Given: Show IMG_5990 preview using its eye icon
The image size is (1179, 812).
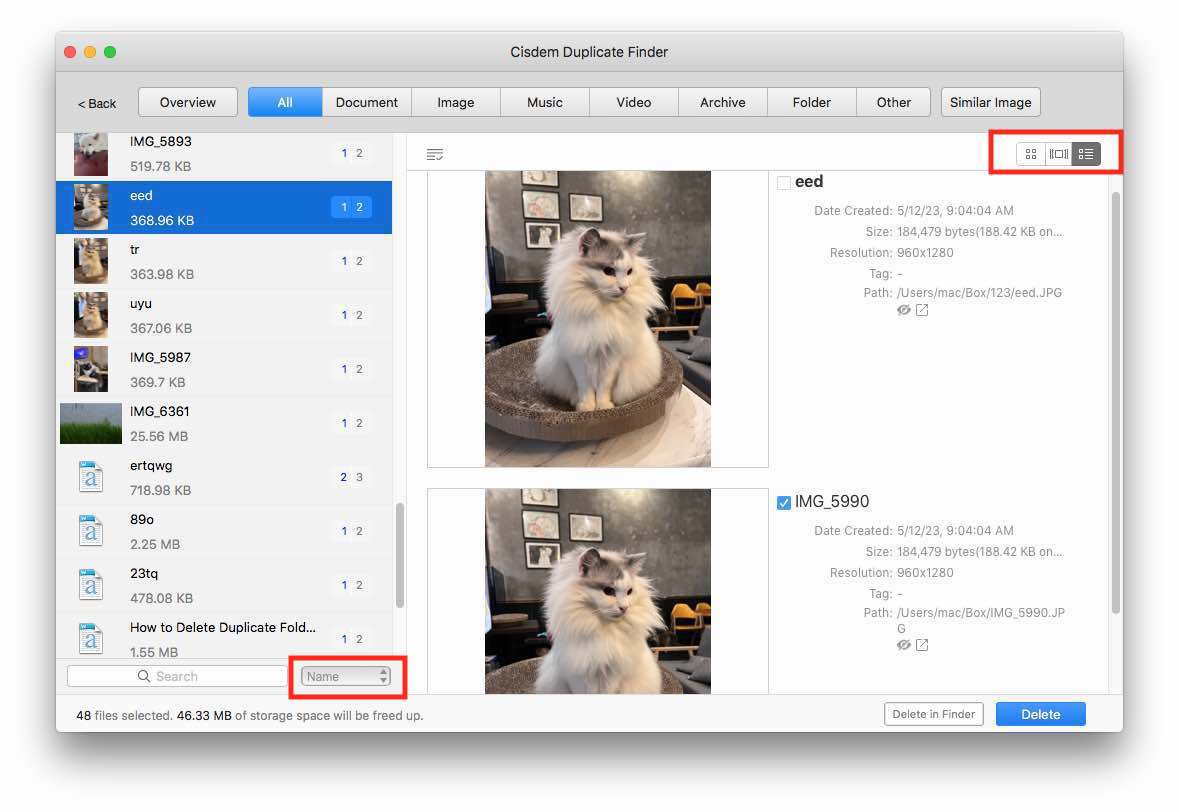Looking at the screenshot, I should [903, 645].
